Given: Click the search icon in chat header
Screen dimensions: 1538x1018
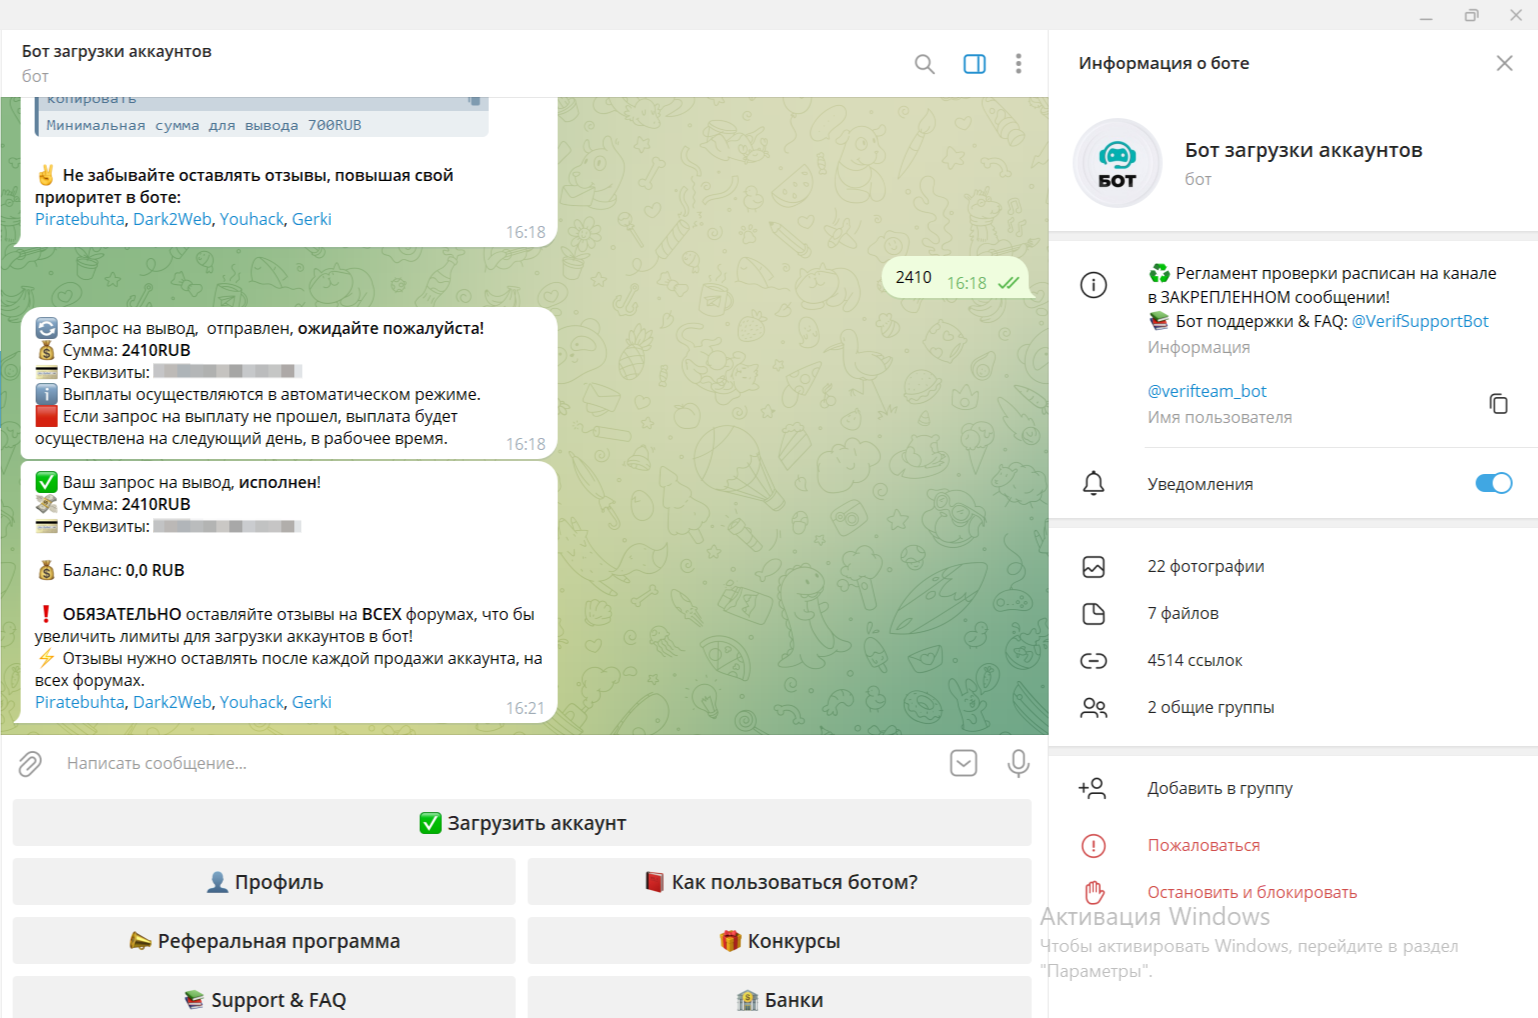Looking at the screenshot, I should click(924, 64).
